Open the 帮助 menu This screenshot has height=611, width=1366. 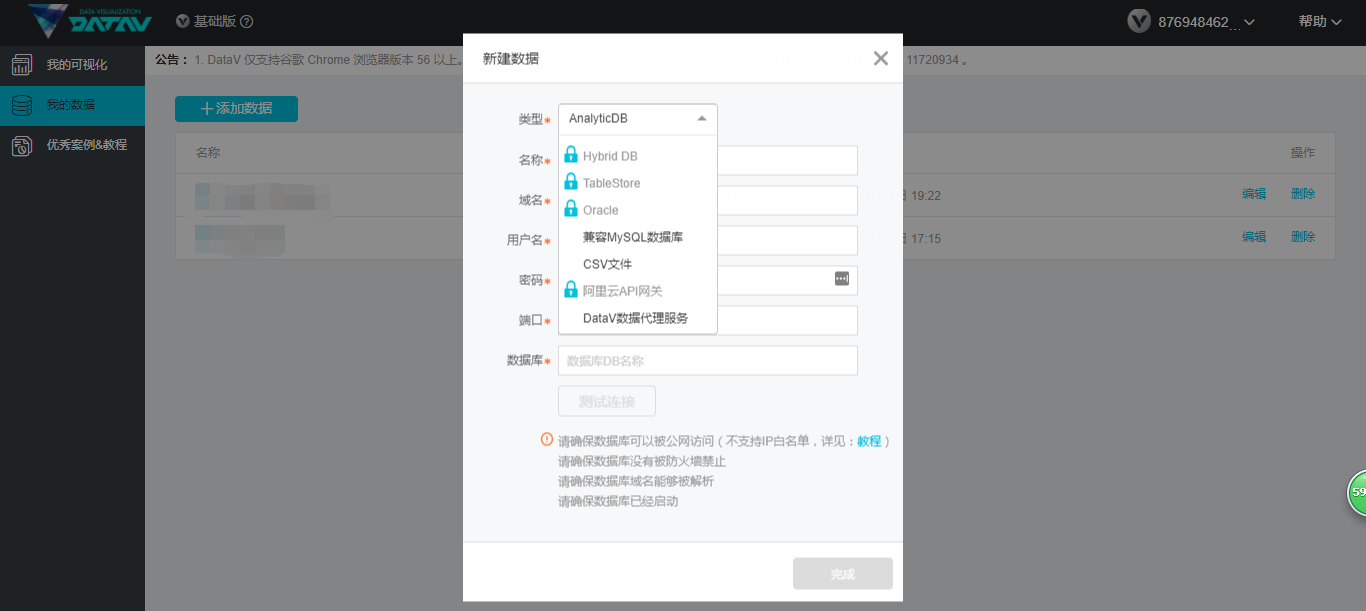(x=1319, y=21)
